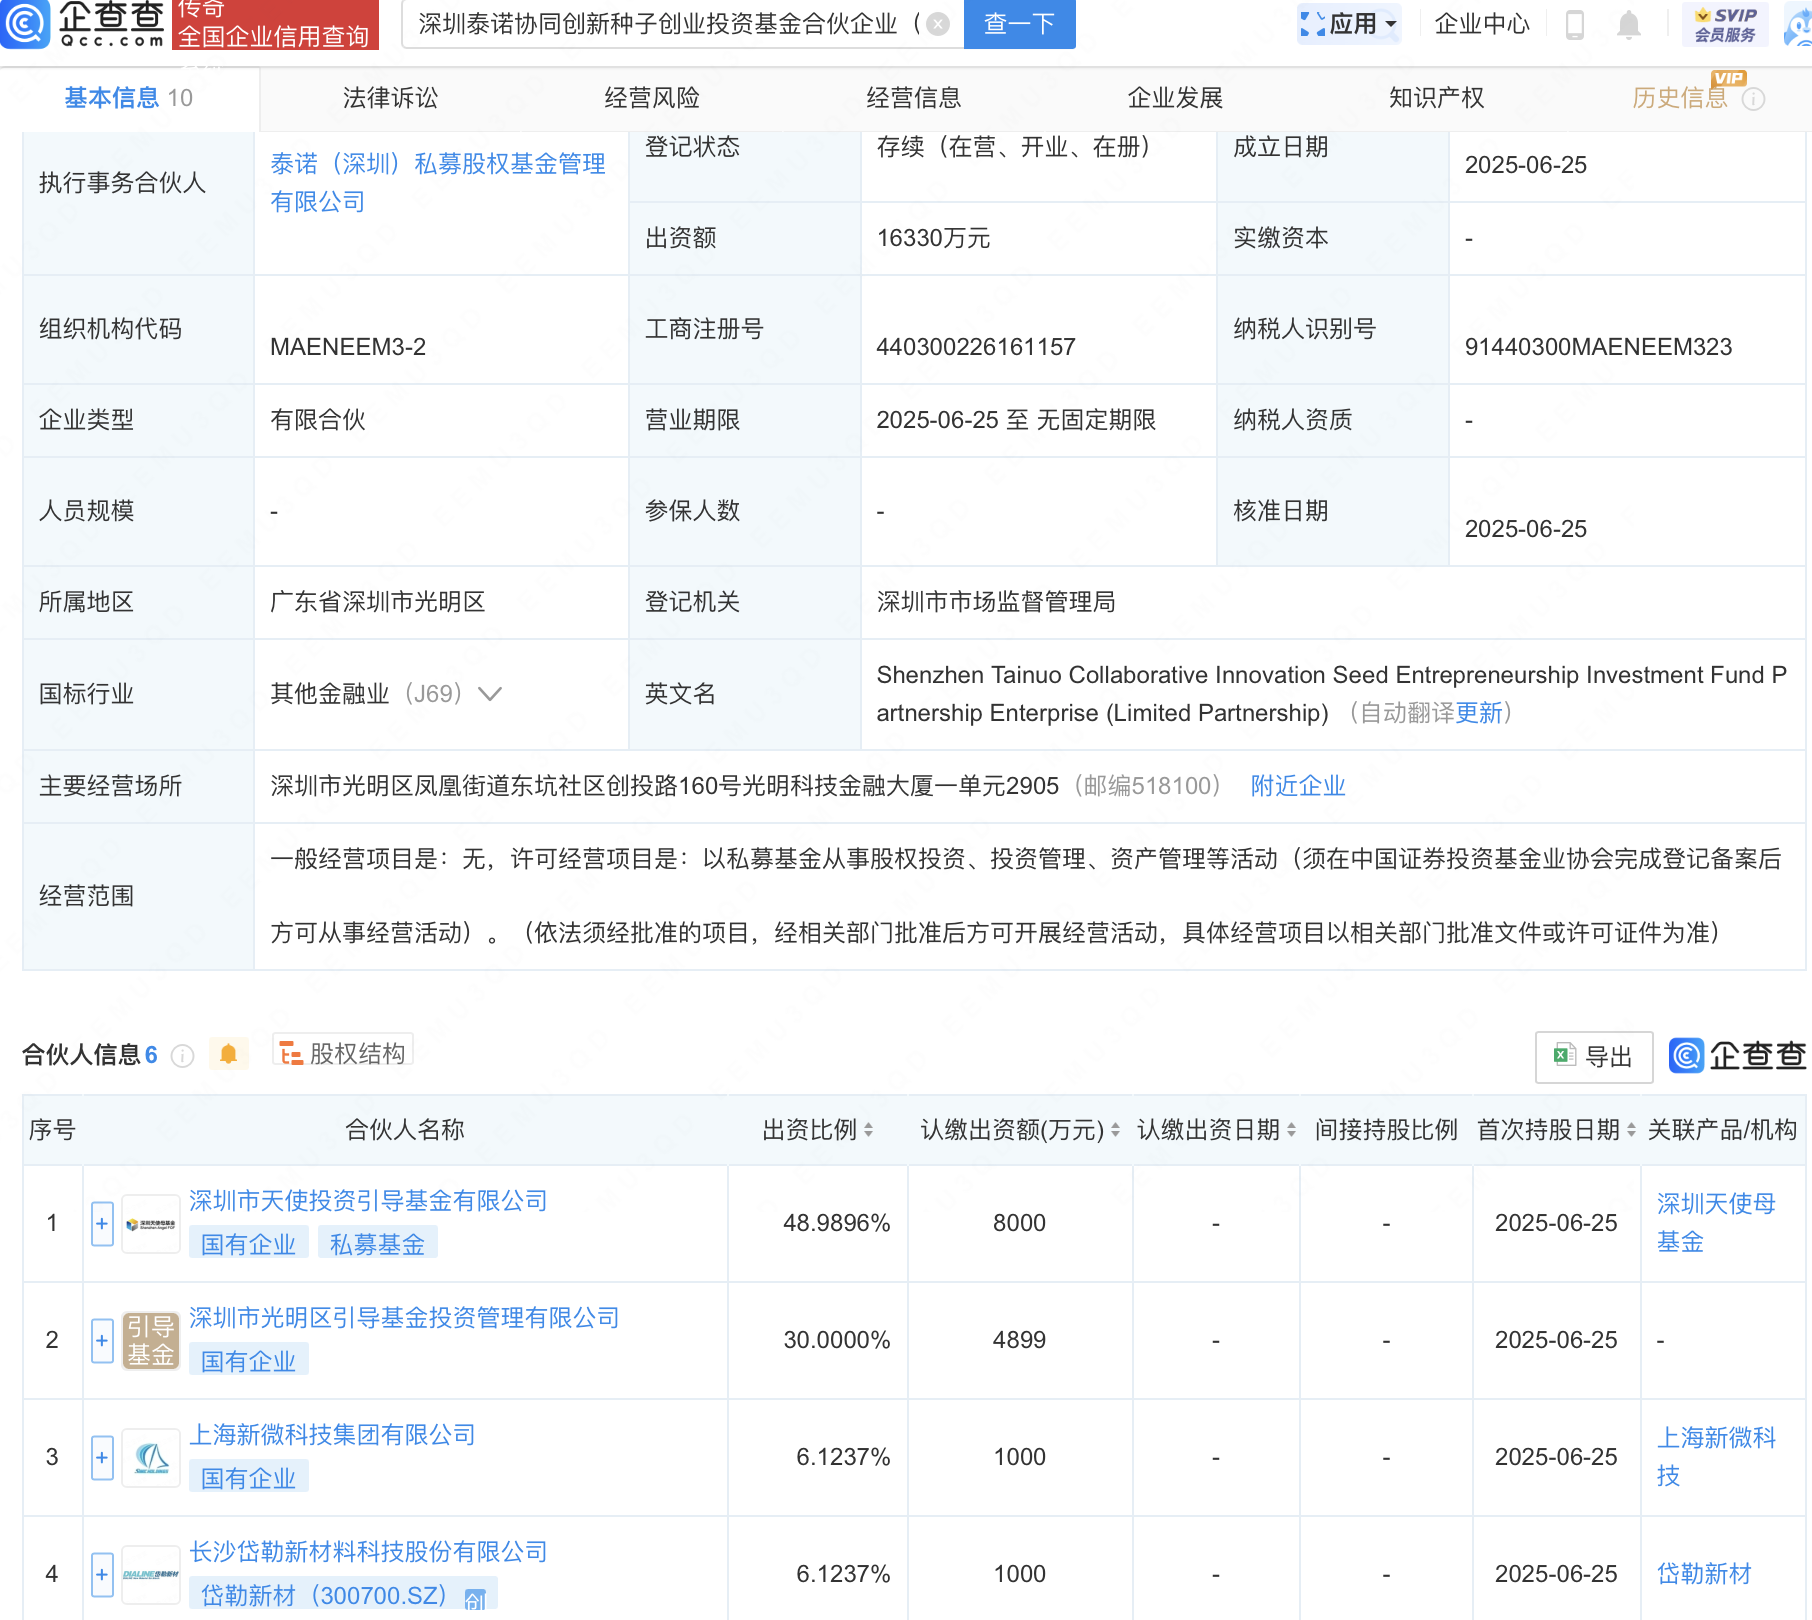
Task: Switch to 经营风险 tab
Action: [x=652, y=98]
